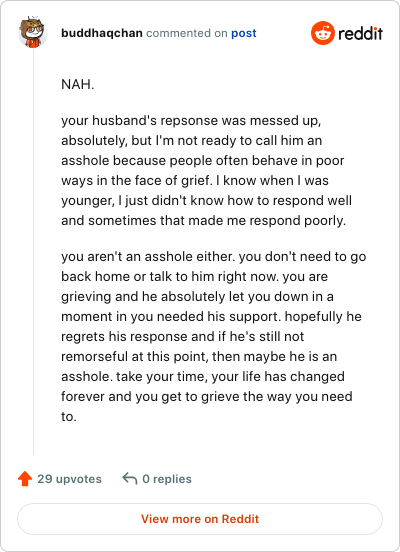Click the paragraph starting "you aren't an asshole"

coord(214,337)
